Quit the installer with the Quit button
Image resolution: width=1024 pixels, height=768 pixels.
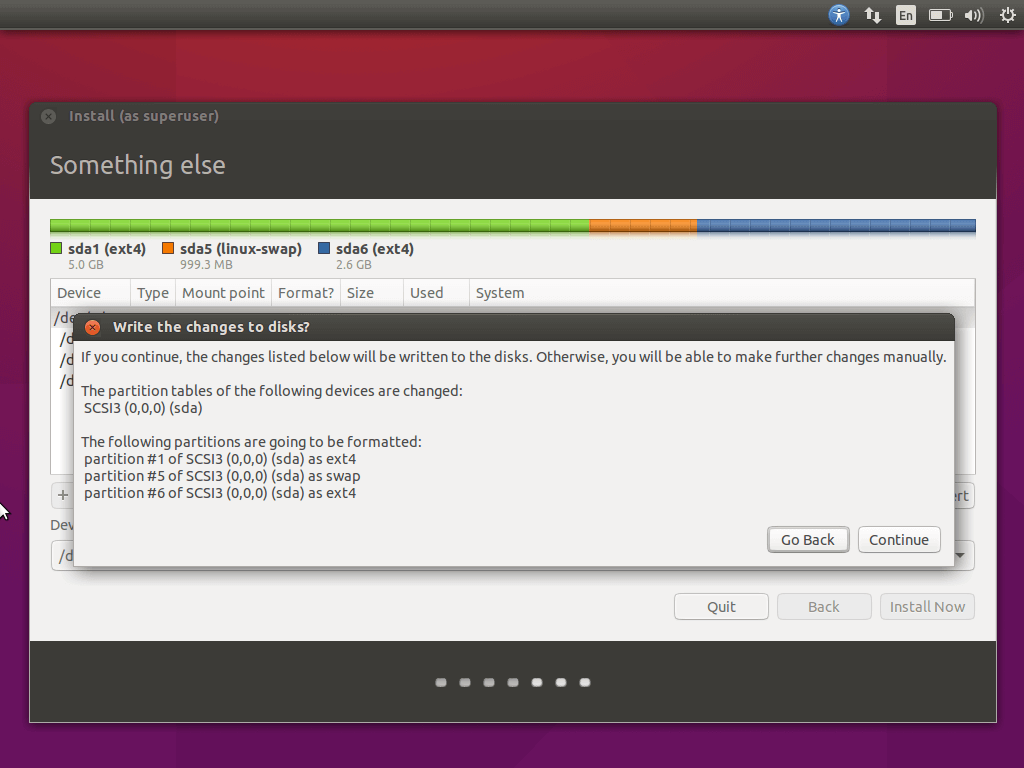coord(721,607)
